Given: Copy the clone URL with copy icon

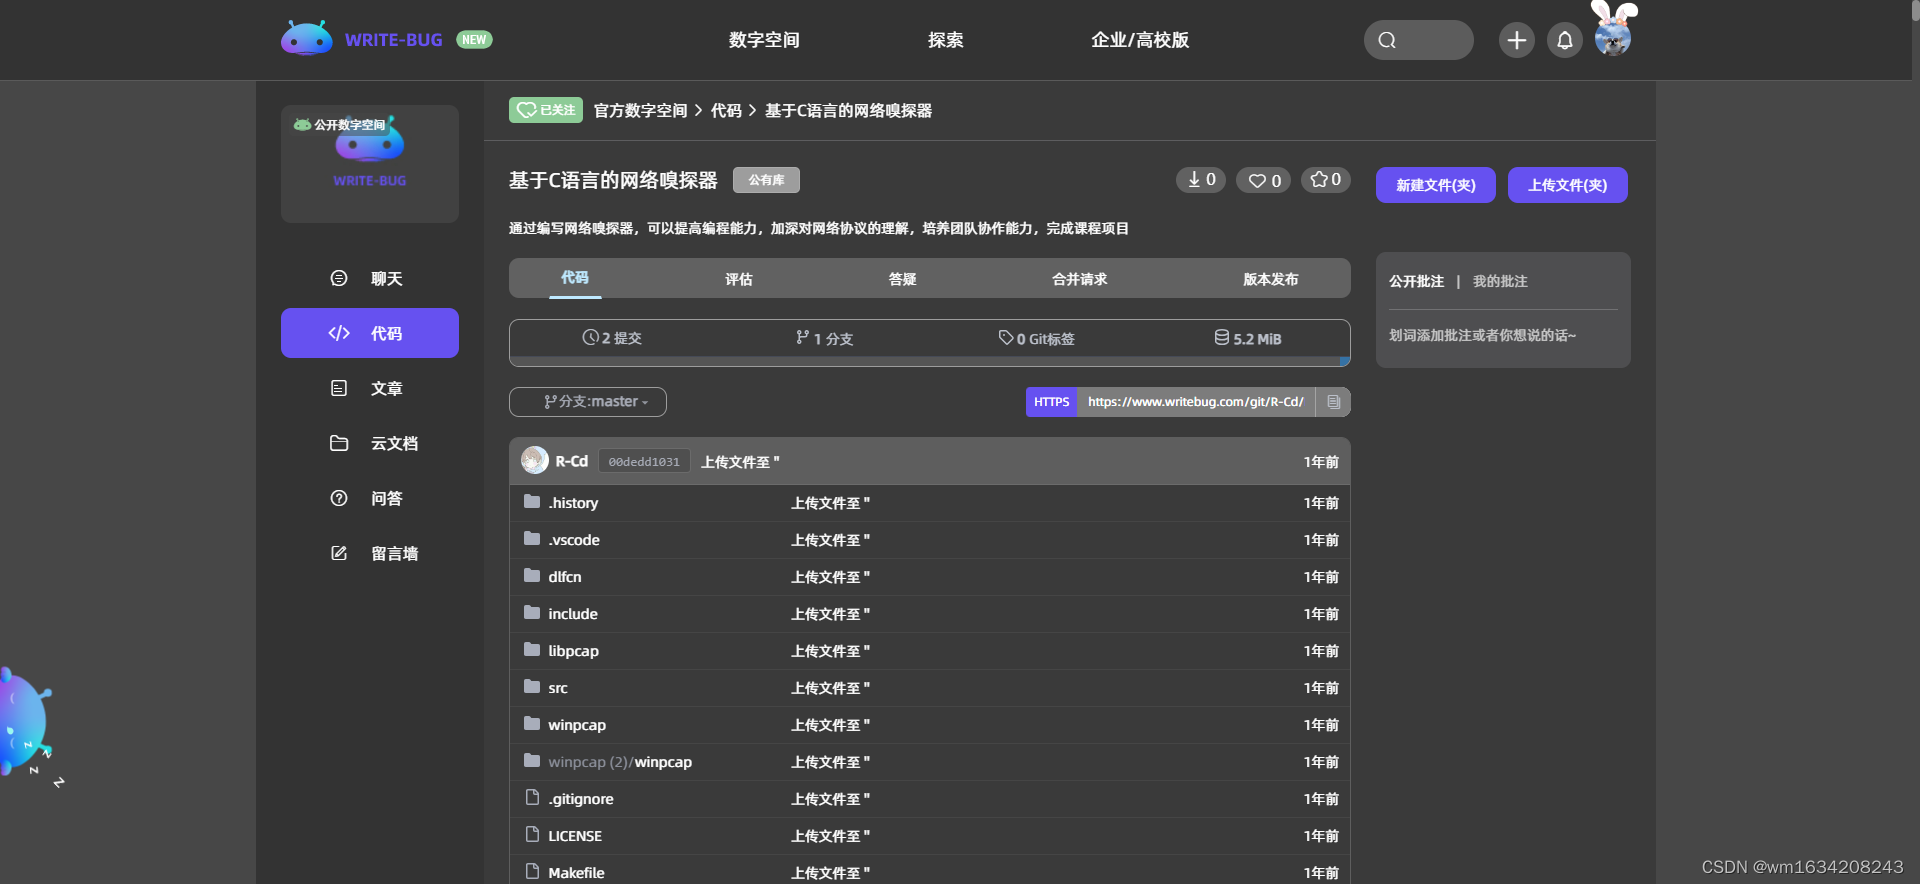Looking at the screenshot, I should (1334, 402).
